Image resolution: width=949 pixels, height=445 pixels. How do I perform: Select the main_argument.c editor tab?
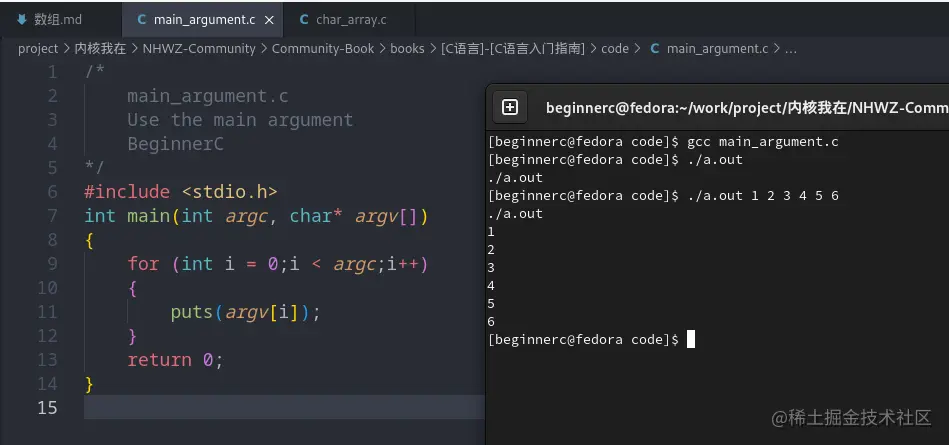pos(202,19)
